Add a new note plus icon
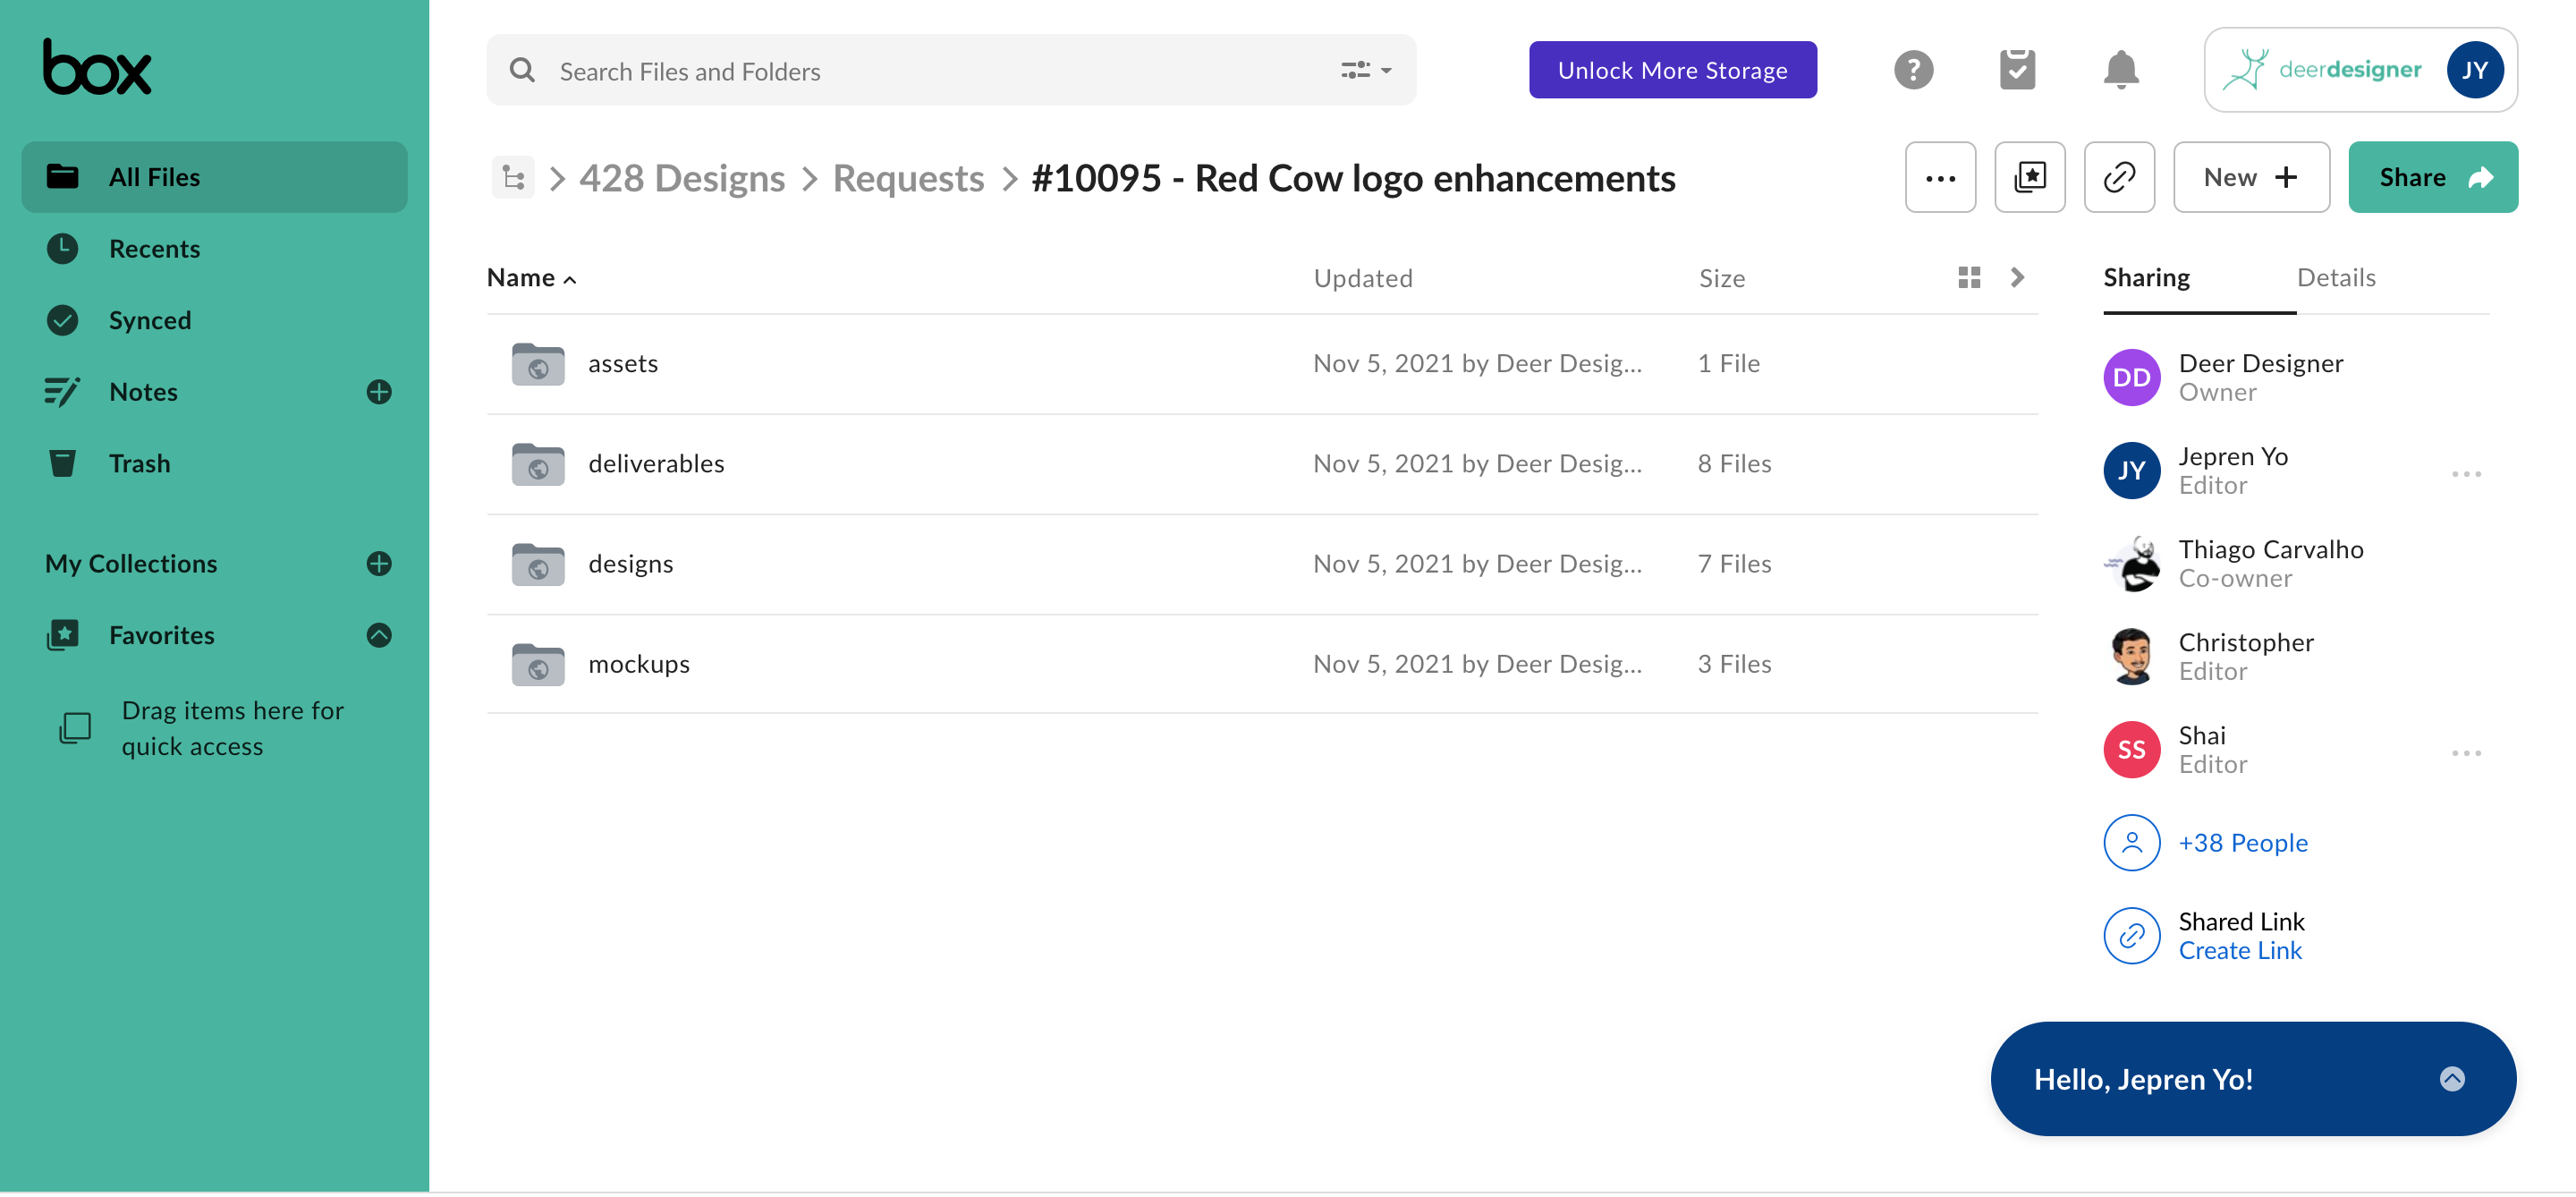This screenshot has height=1197, width=2576. [x=379, y=392]
